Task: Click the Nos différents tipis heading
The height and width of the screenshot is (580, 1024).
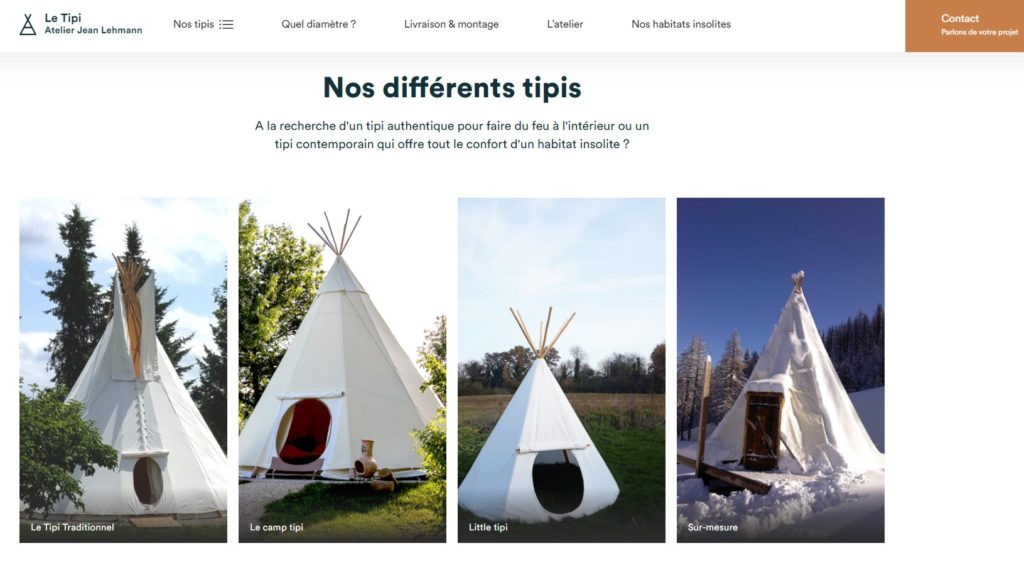Action: click(x=452, y=88)
